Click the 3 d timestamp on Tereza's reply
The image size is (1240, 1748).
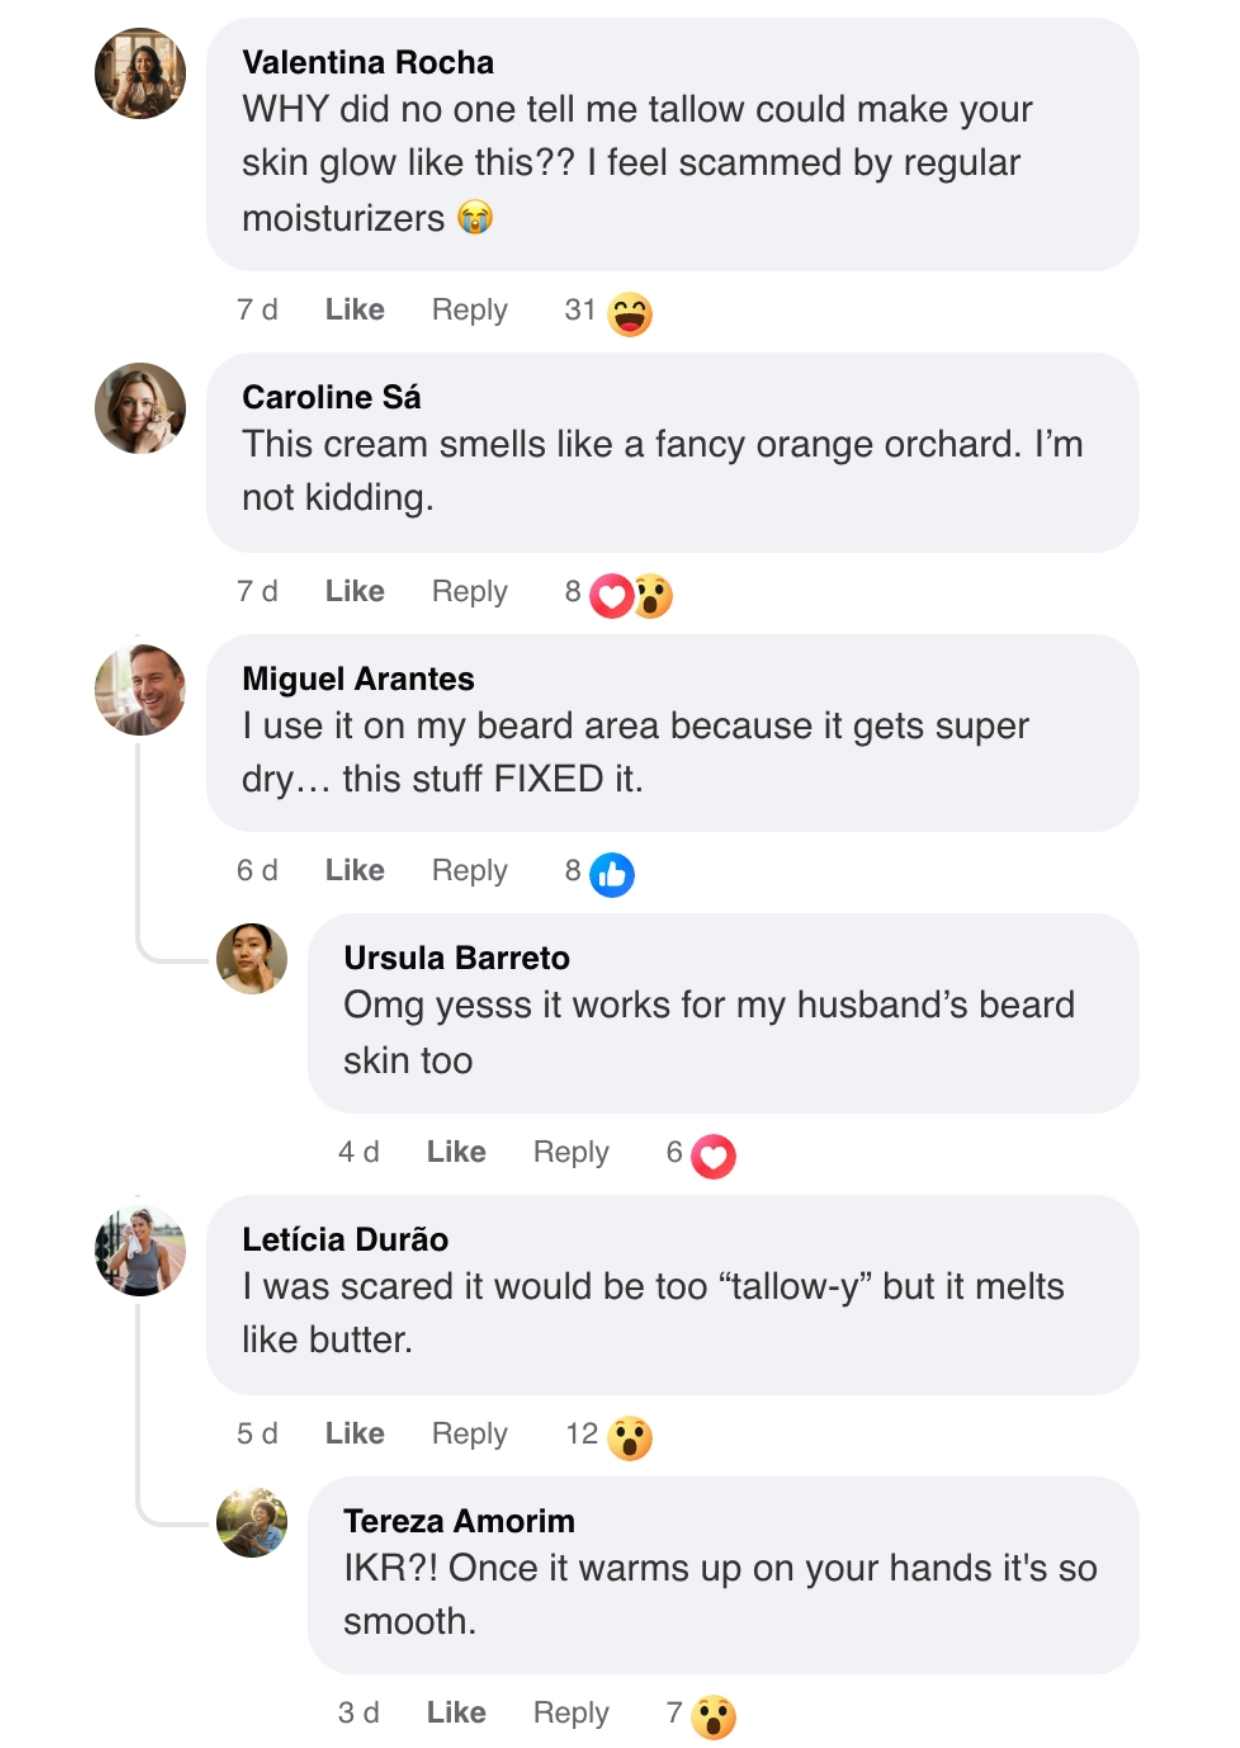click(358, 1713)
